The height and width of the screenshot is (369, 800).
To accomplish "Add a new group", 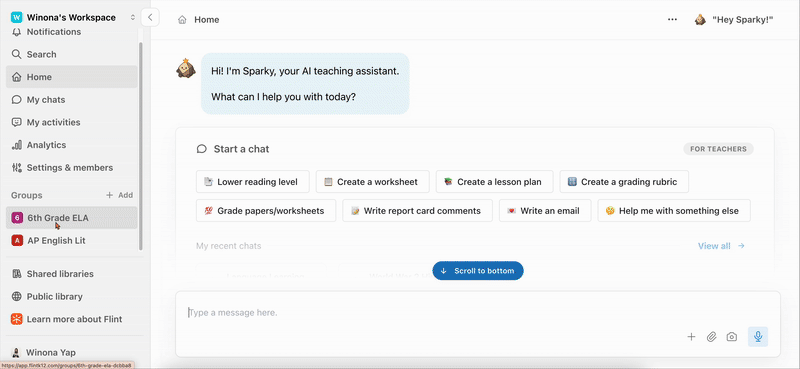I will pyautogui.click(x=119, y=195).
